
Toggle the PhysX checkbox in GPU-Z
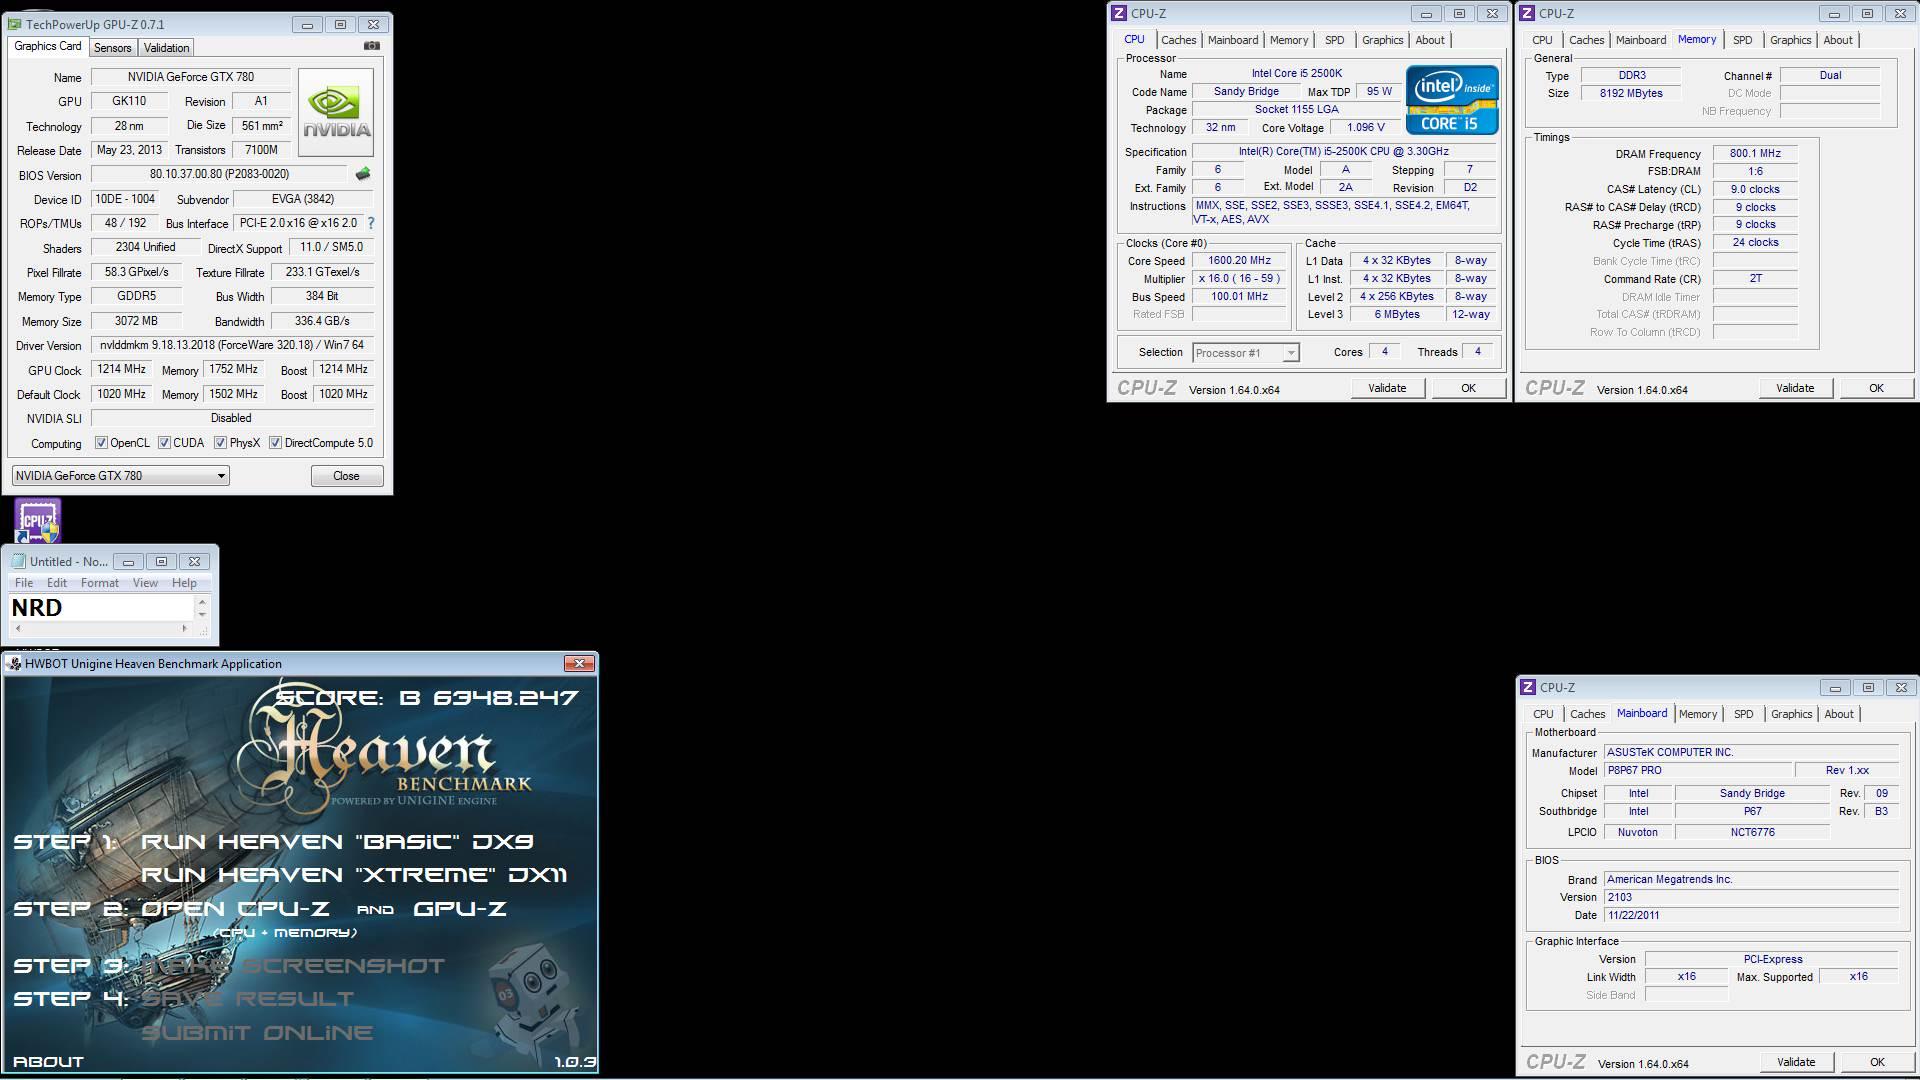(x=220, y=443)
